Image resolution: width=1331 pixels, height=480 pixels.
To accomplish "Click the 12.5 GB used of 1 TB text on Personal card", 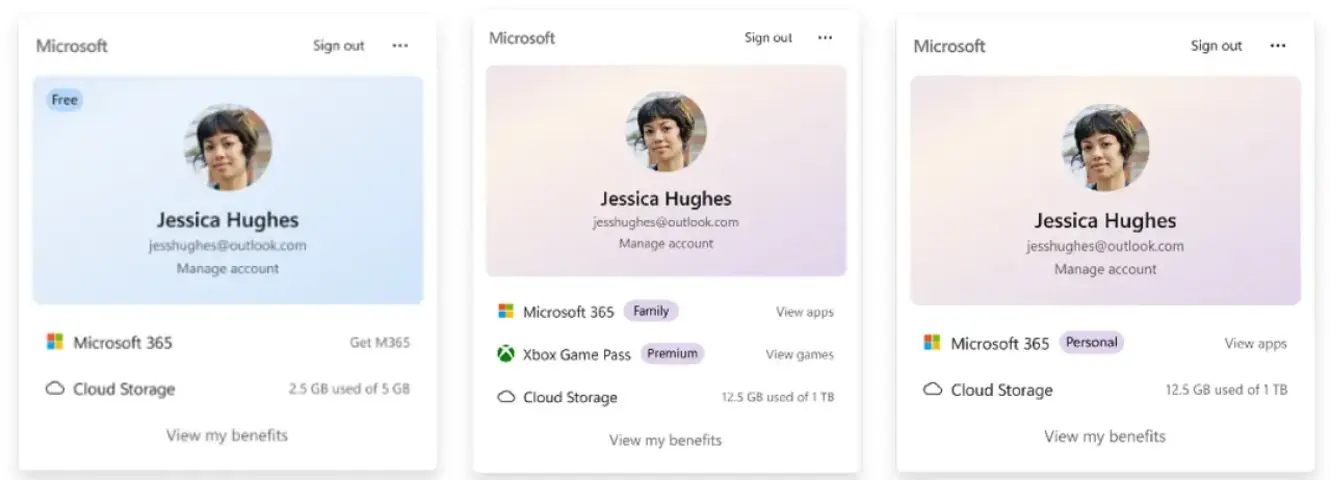I will 1226,390.
